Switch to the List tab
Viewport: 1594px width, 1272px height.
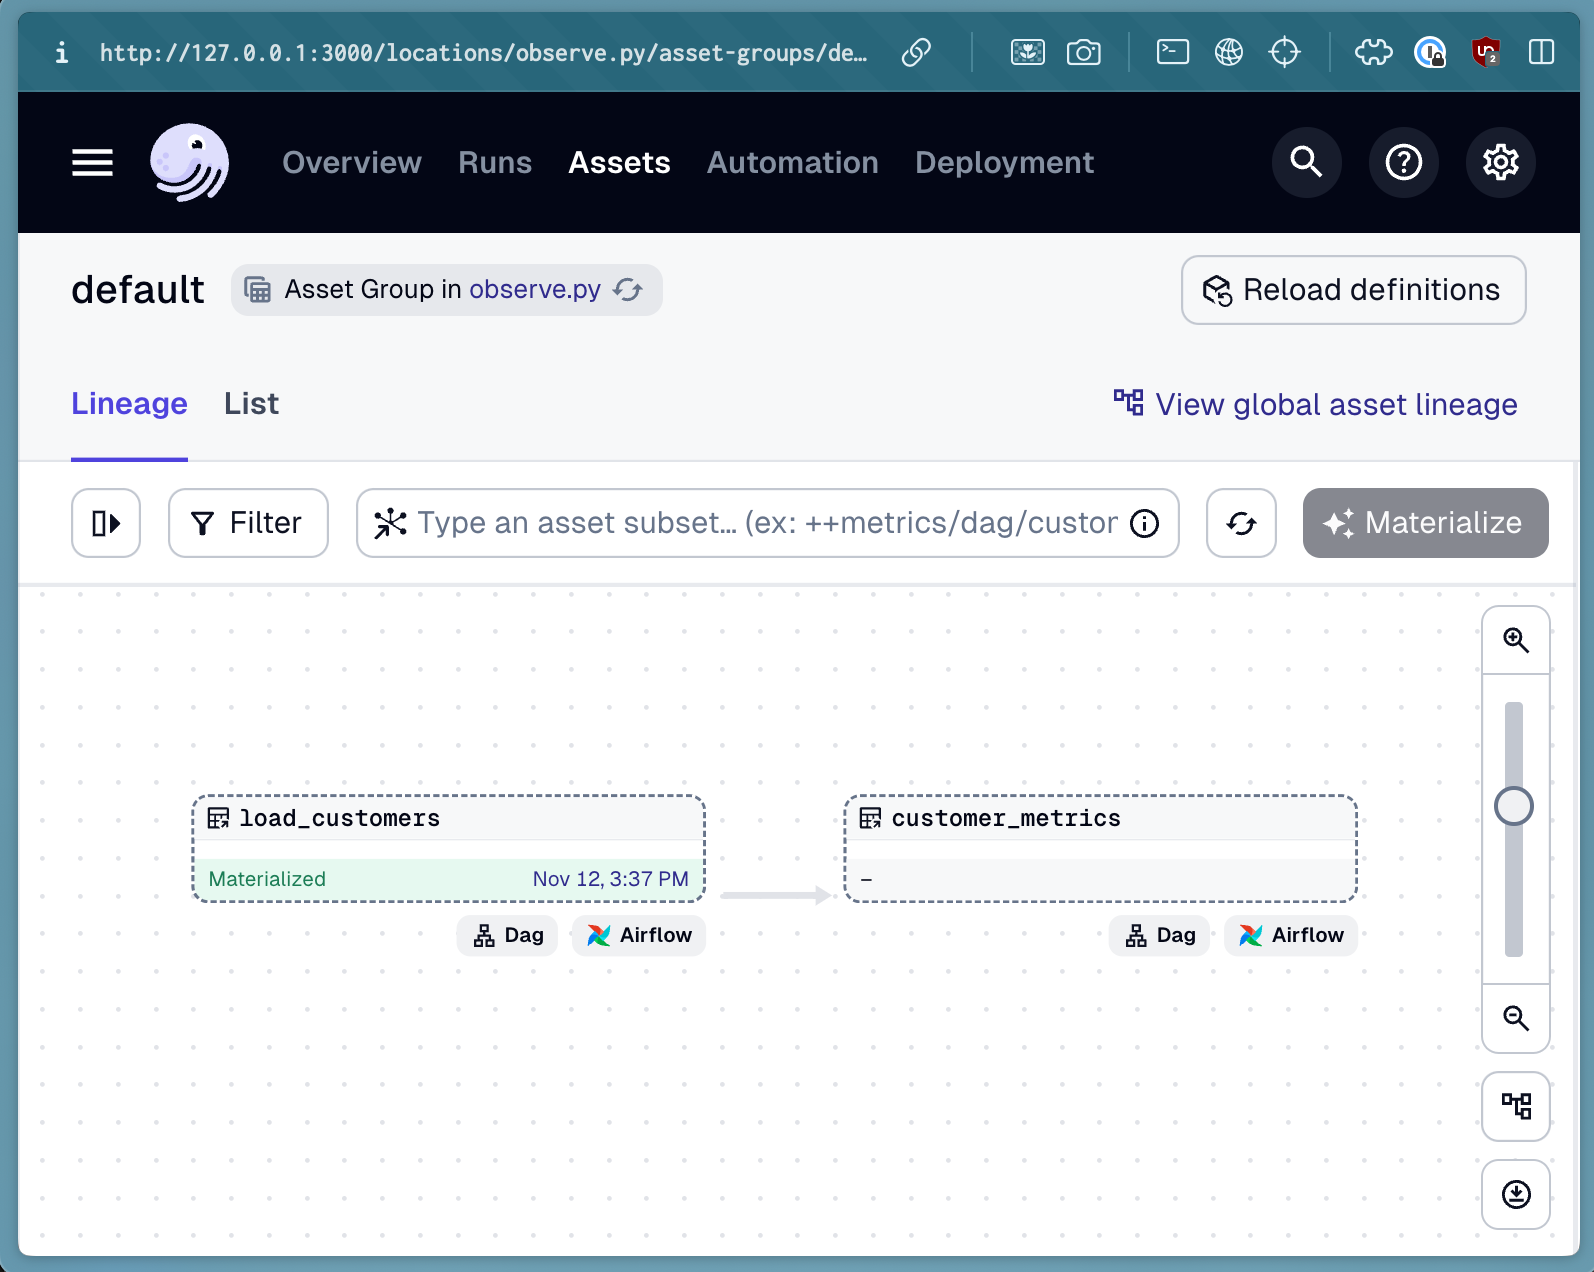pos(251,404)
